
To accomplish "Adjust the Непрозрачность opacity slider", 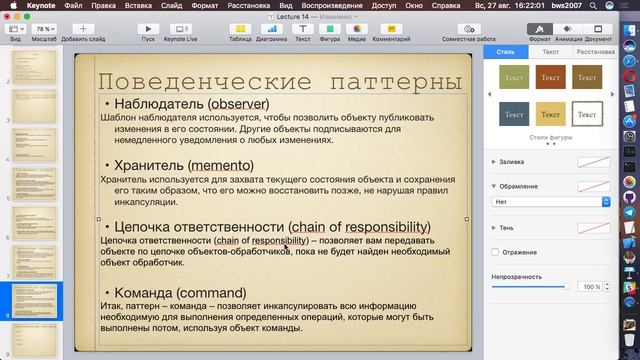I will coord(531,287).
